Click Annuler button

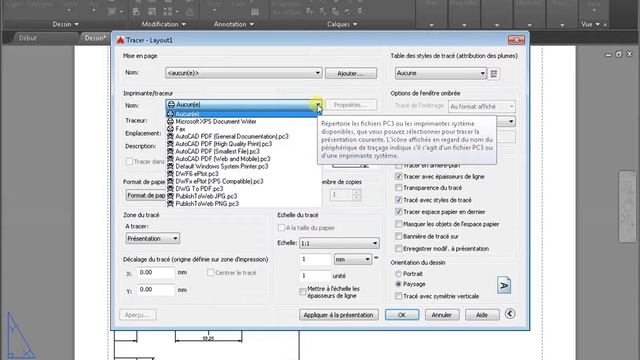[442, 315]
